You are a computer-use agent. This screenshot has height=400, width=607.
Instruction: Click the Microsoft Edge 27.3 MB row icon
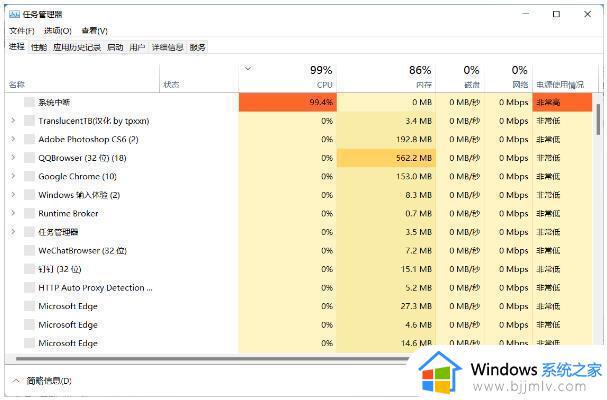(29, 306)
